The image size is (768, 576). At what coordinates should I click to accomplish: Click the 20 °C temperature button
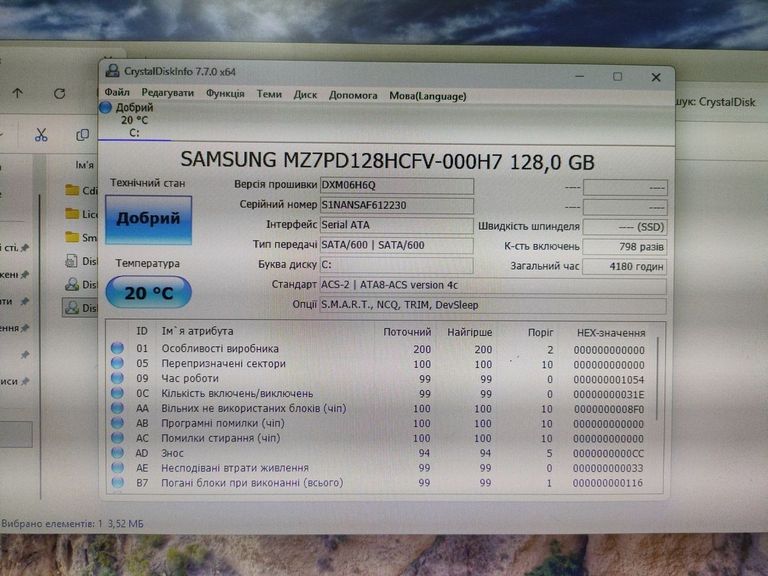coord(148,292)
